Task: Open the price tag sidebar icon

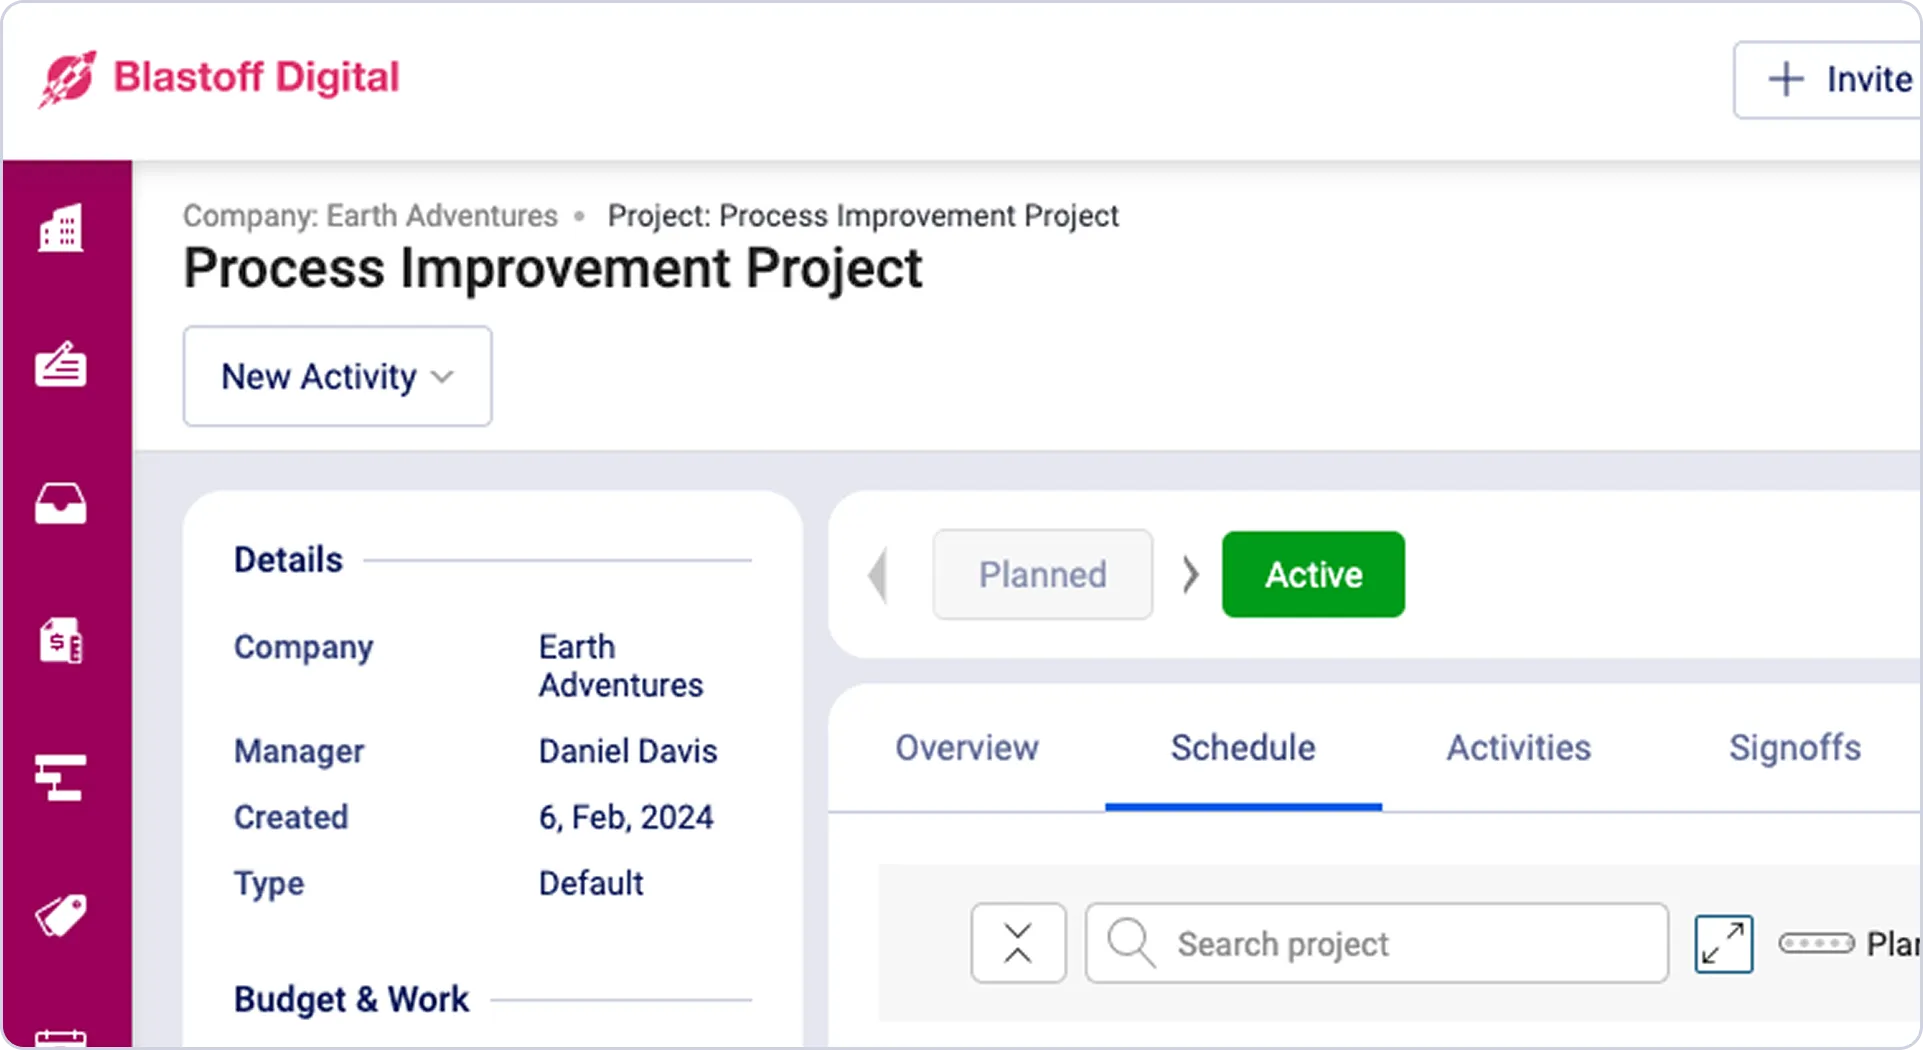Action: pos(61,915)
